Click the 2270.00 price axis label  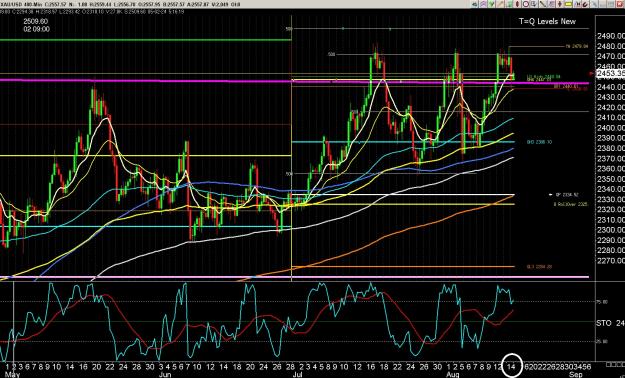point(611,261)
